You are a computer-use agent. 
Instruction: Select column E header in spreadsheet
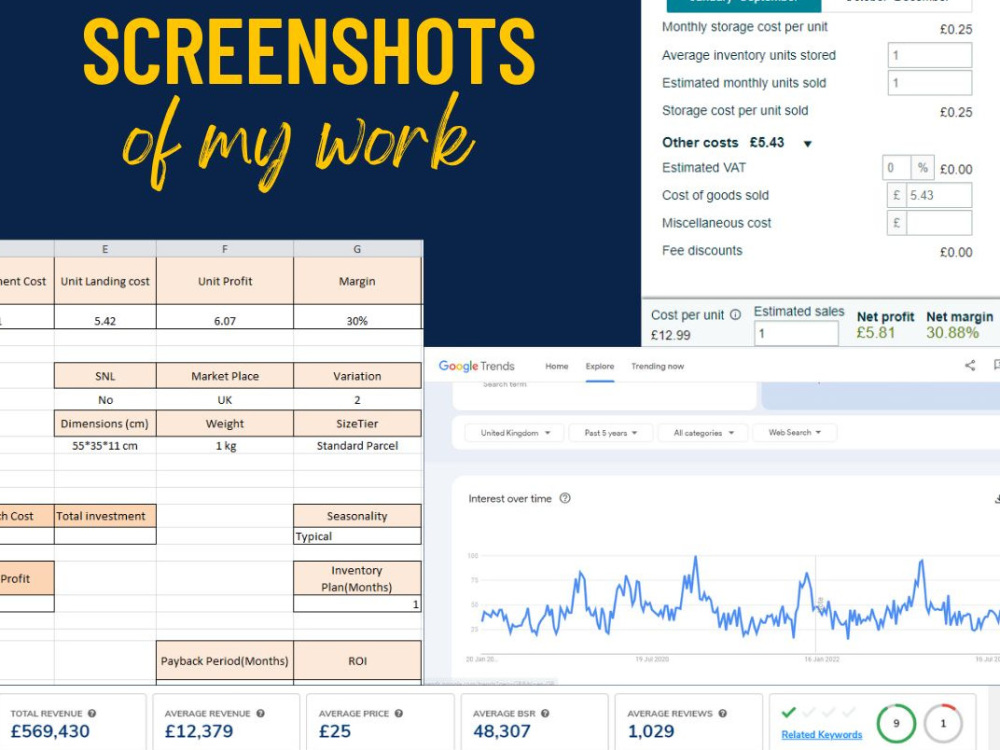(105, 249)
